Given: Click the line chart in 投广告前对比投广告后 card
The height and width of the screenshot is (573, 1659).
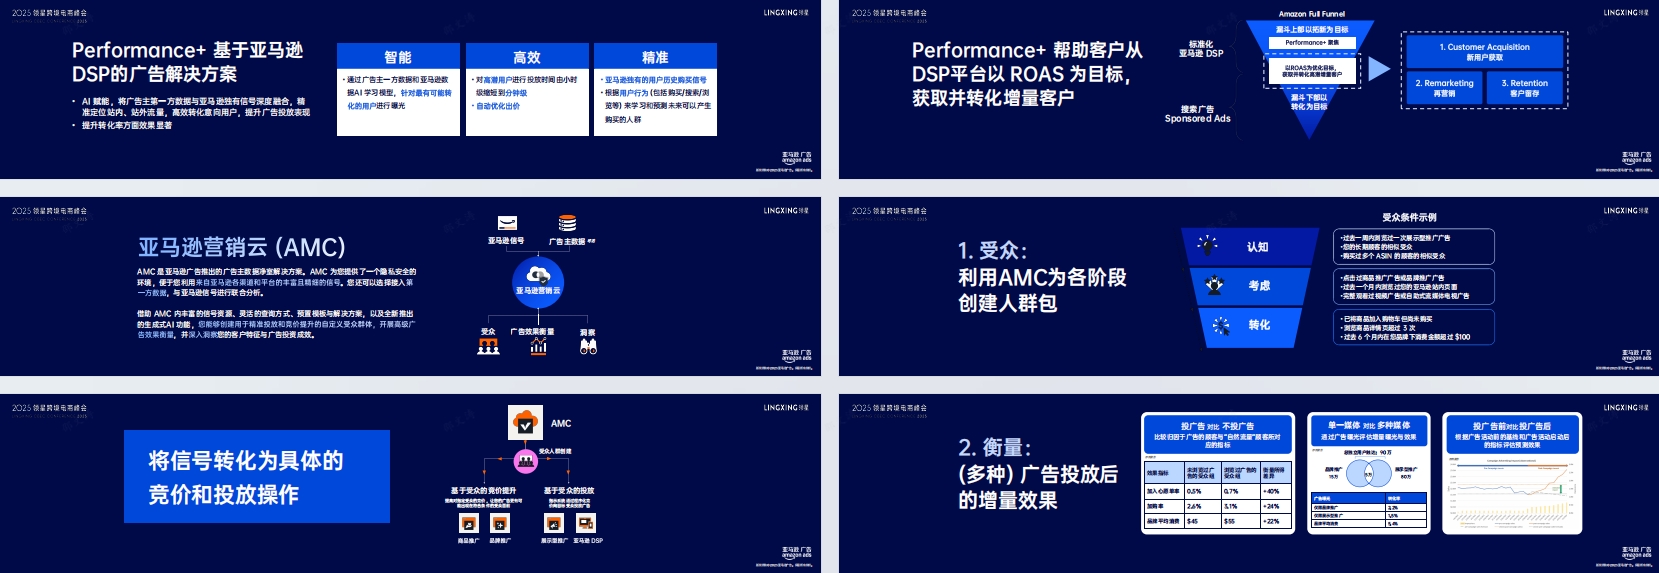Looking at the screenshot, I should tap(1512, 492).
